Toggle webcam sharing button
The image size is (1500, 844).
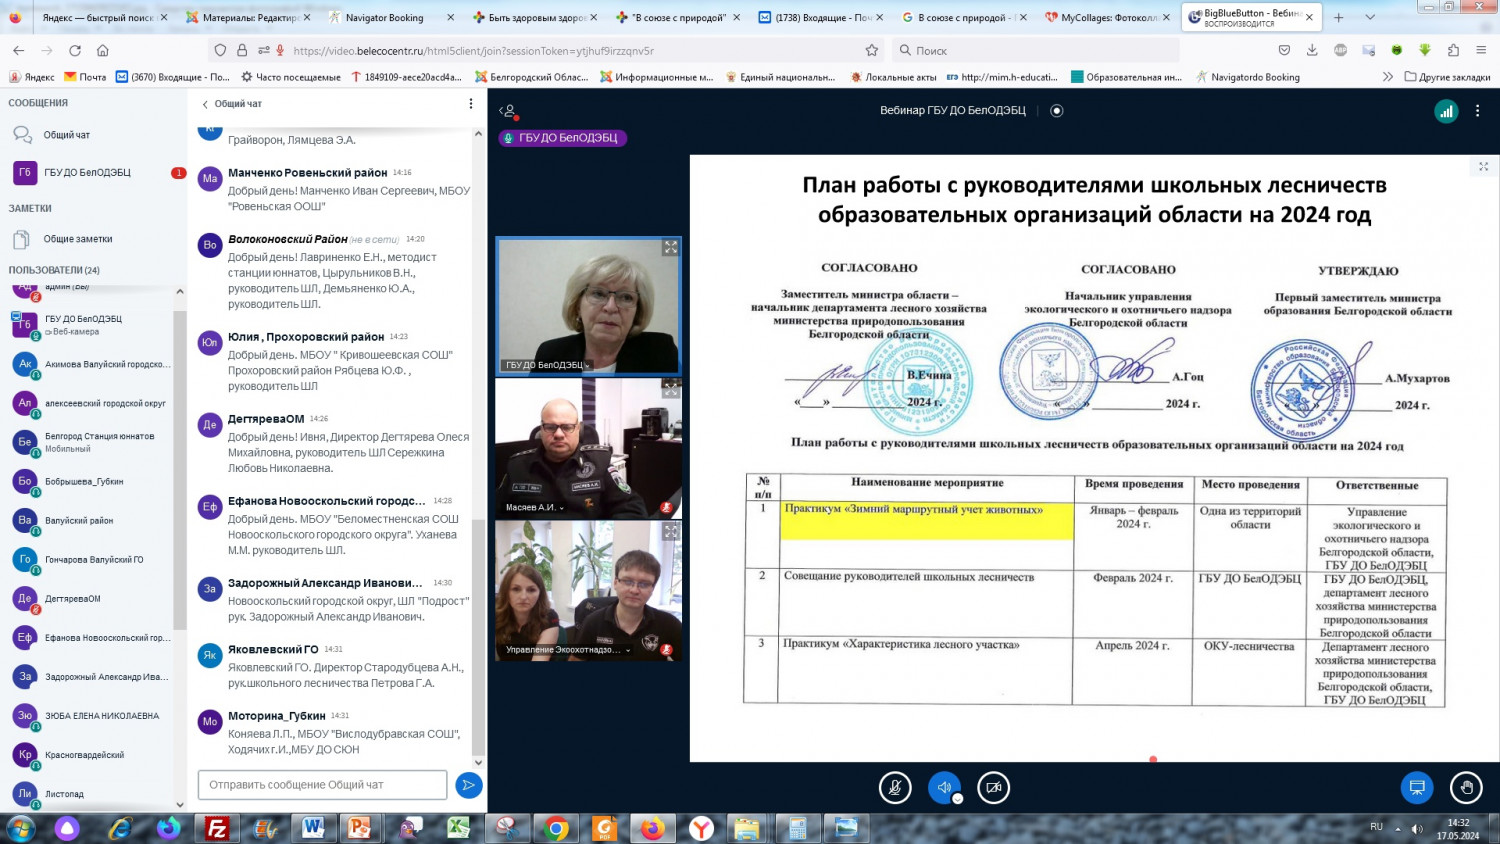tap(993, 788)
